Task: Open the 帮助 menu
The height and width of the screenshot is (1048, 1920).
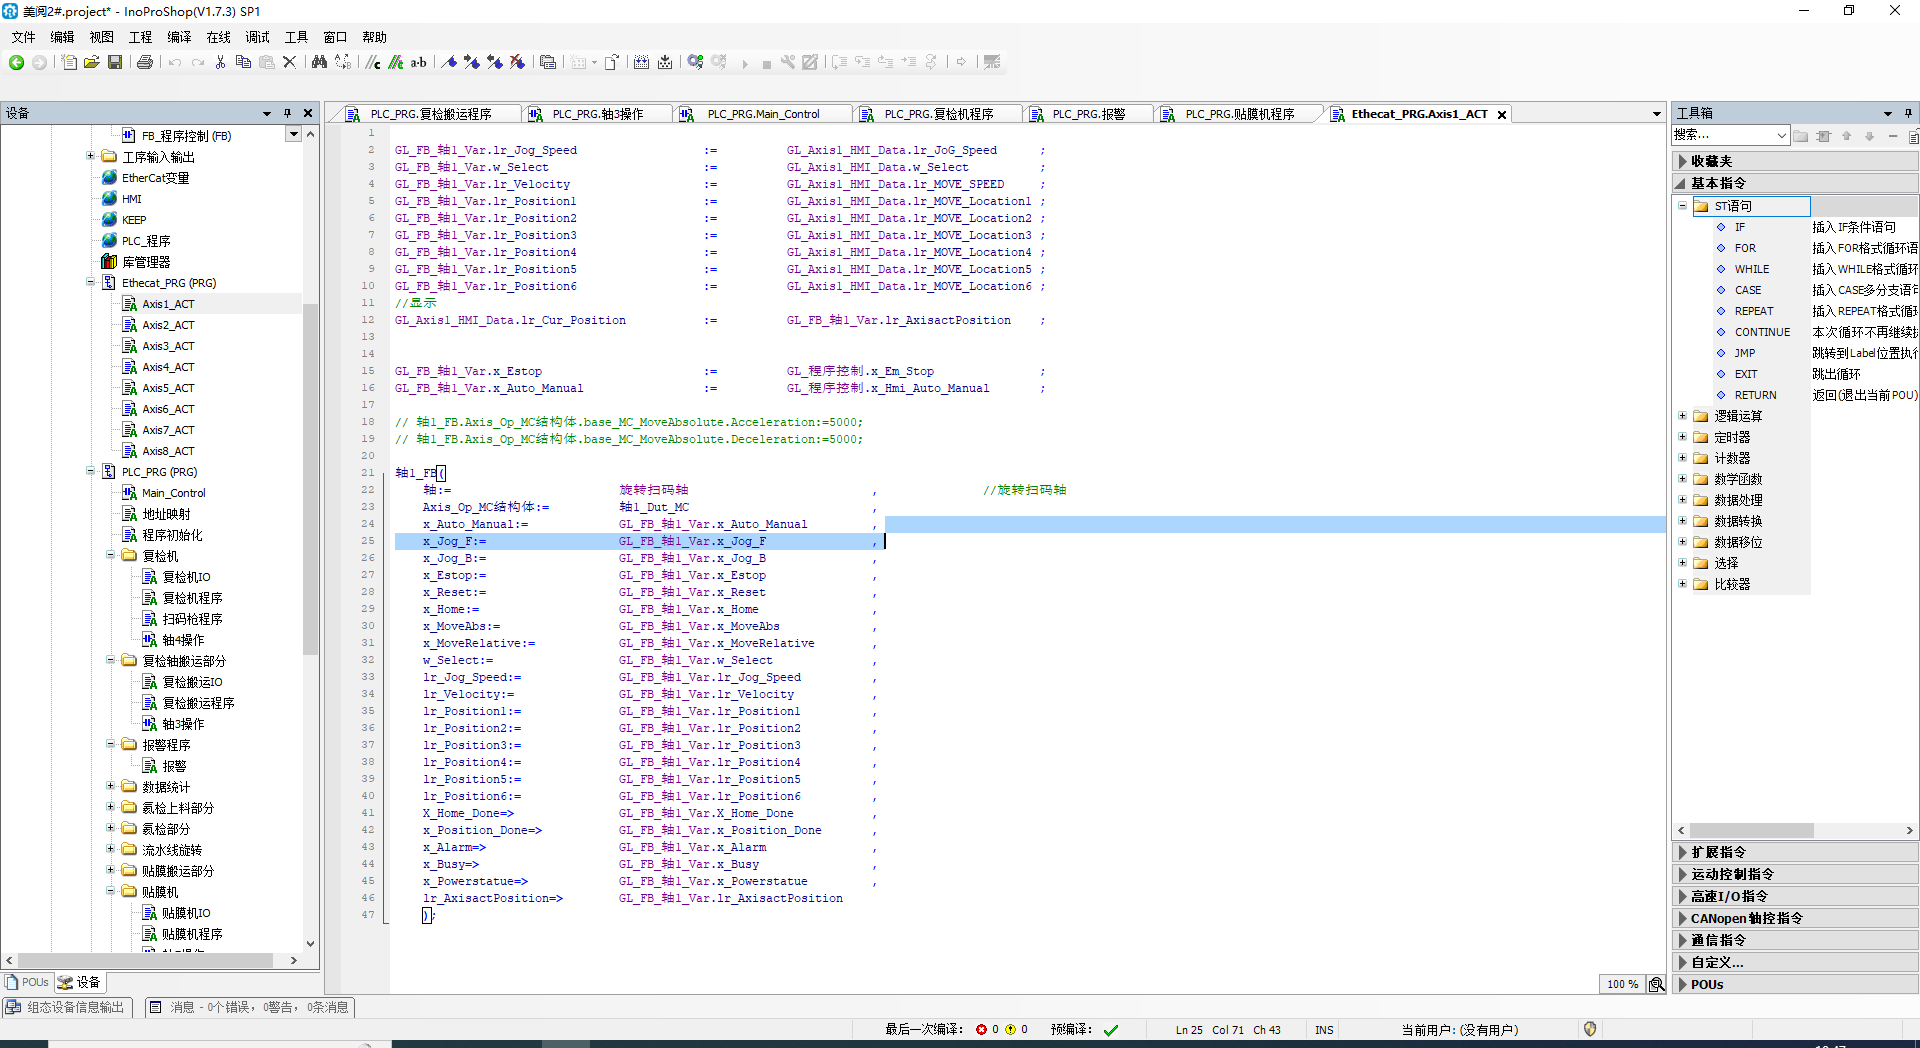Action: (x=374, y=37)
